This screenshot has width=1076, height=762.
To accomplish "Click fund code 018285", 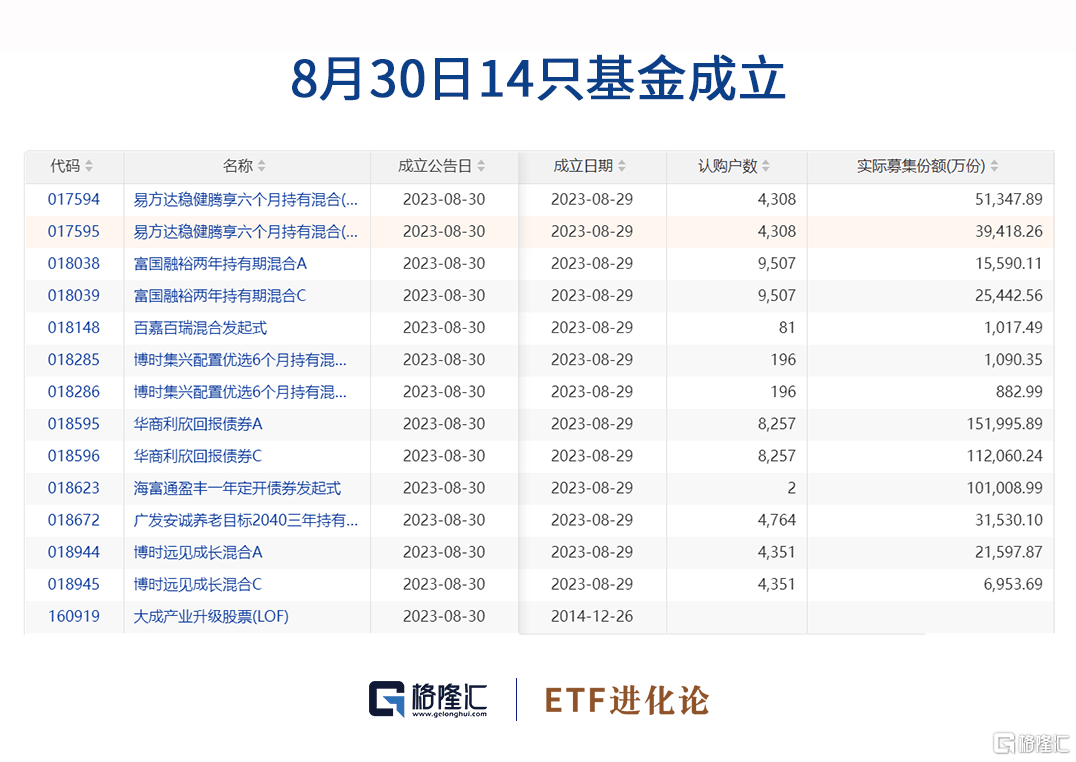I will (x=74, y=360).
